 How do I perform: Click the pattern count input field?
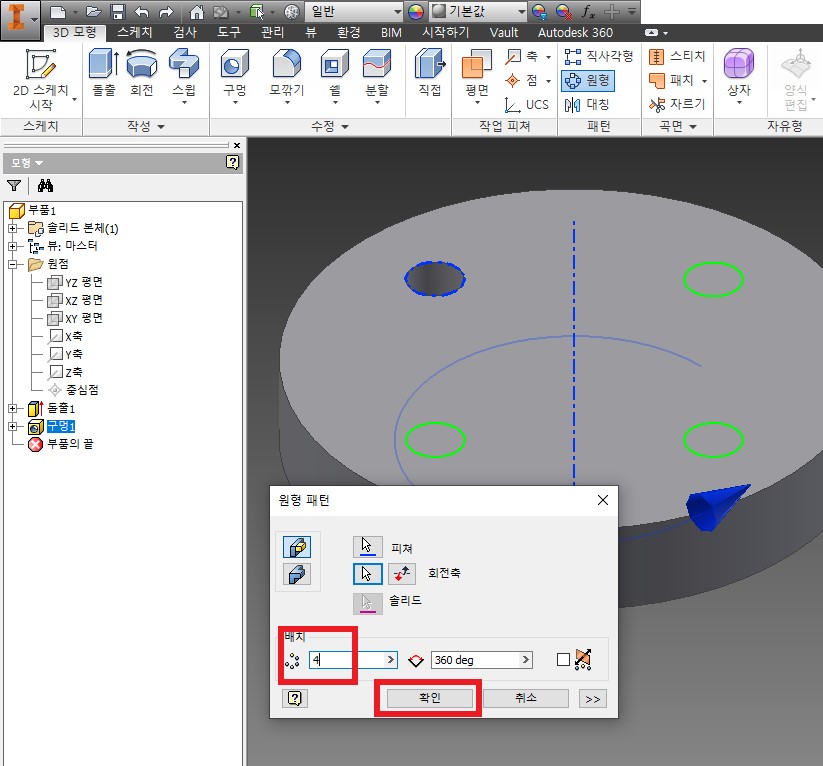pos(347,659)
